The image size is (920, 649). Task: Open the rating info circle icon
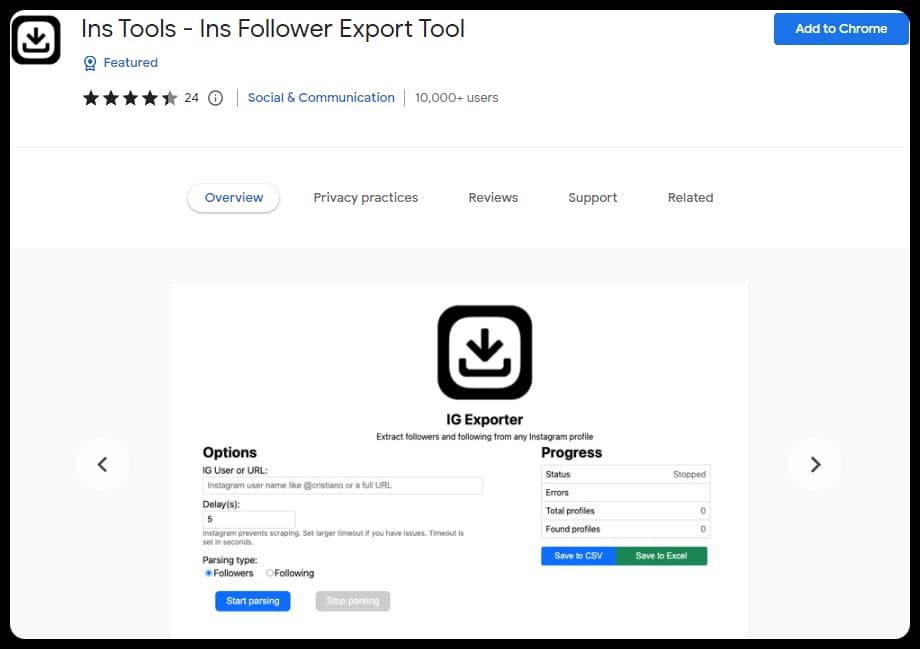pyautogui.click(x=215, y=98)
